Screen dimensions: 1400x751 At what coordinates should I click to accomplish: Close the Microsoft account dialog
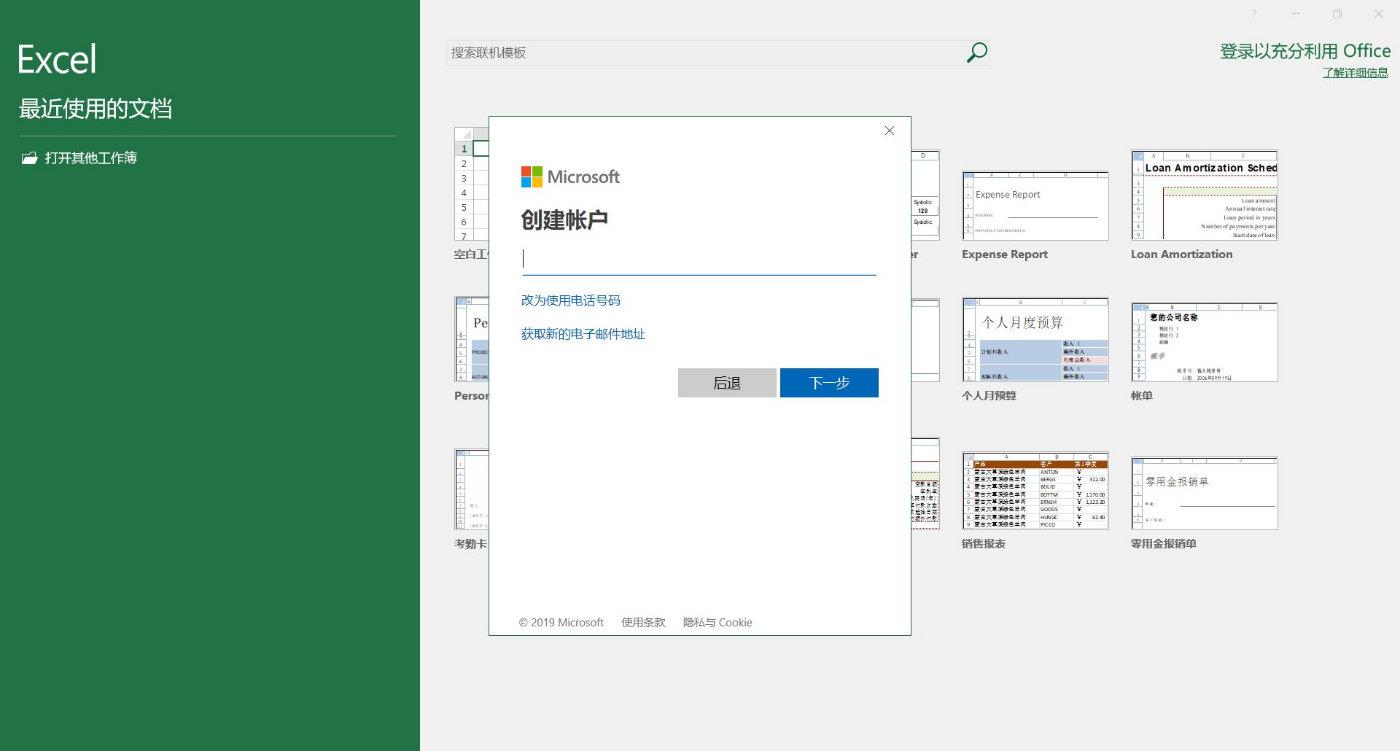tap(890, 130)
